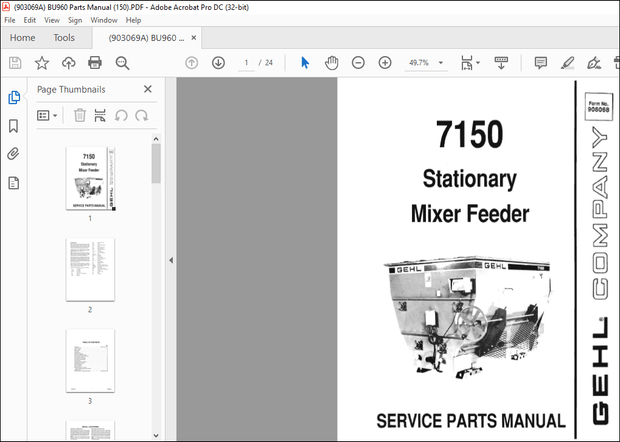Expand fit page options dropdown
Screen dimensions: 620x442
(478, 63)
